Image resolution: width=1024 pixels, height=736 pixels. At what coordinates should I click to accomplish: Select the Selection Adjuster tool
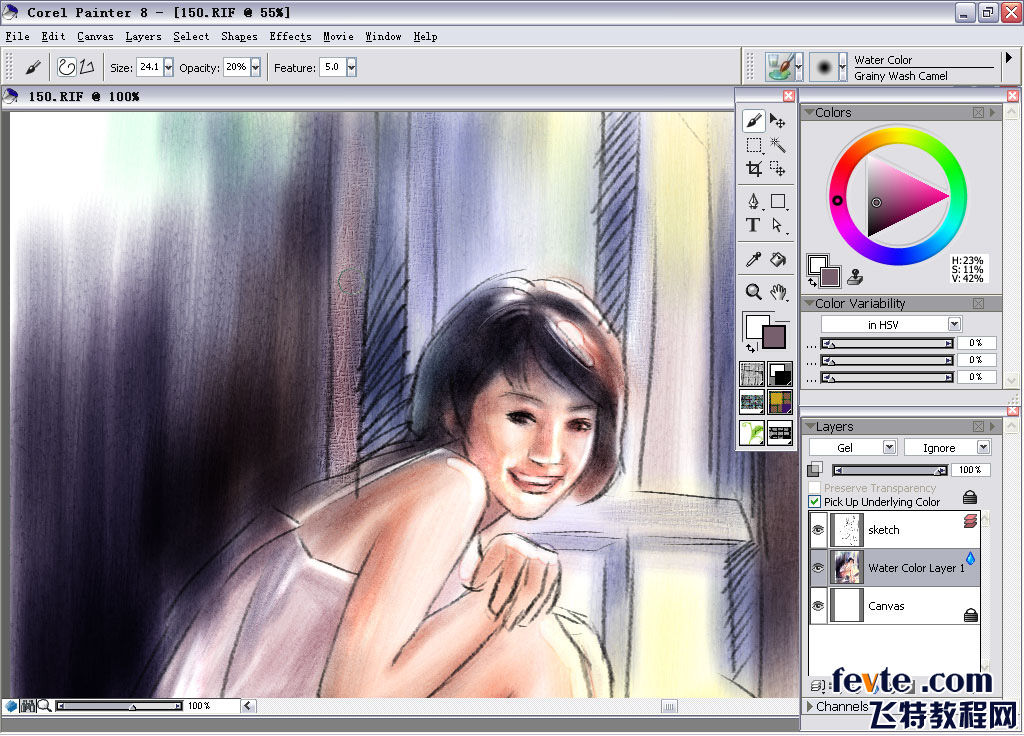(x=777, y=169)
